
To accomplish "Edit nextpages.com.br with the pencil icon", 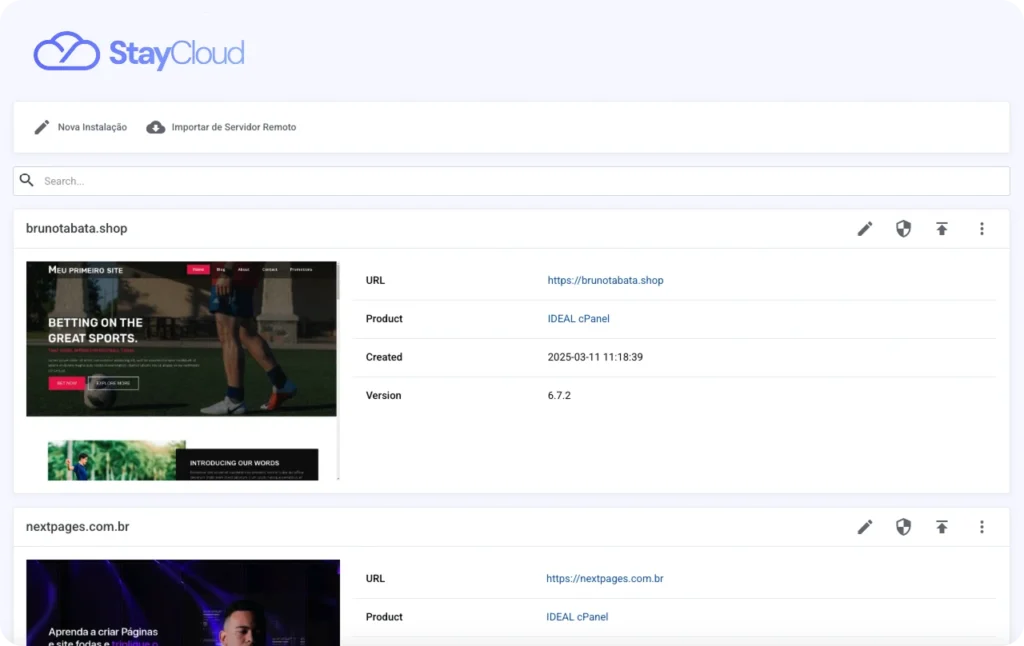I will 865,526.
